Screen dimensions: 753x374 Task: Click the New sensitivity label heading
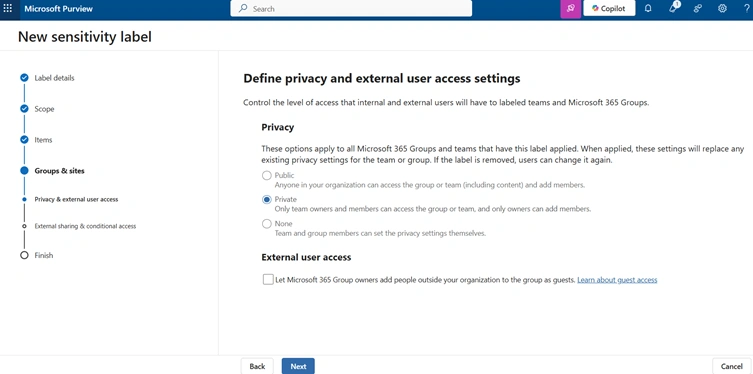coord(85,36)
